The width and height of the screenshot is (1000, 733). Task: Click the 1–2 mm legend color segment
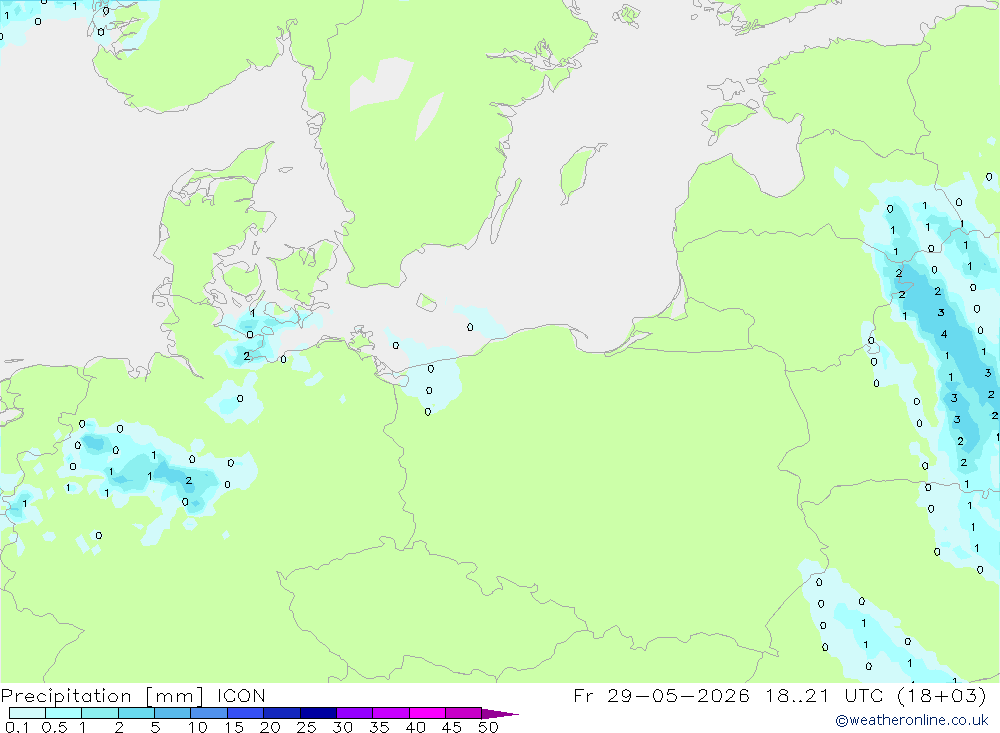[x=99, y=713]
